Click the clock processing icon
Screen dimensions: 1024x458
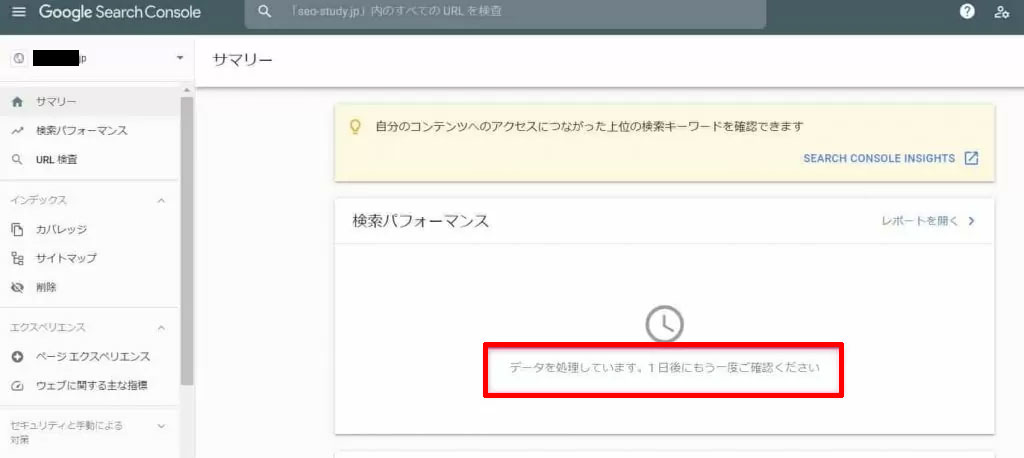coord(664,323)
